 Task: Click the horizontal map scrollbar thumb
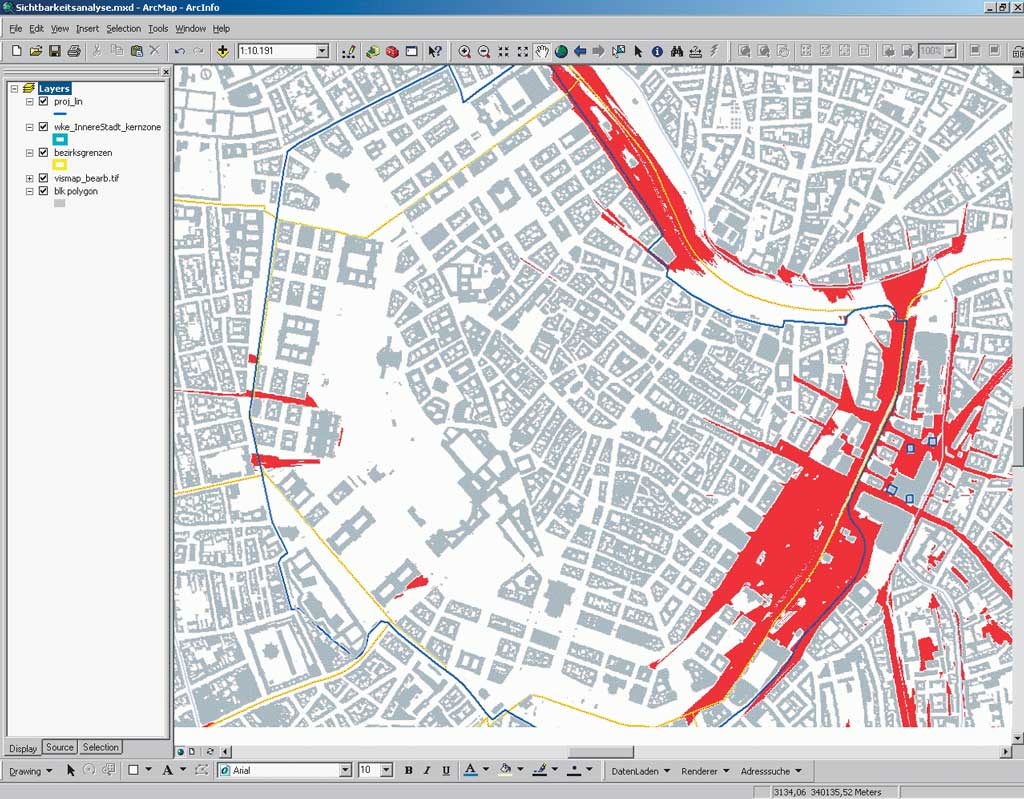tap(601, 752)
